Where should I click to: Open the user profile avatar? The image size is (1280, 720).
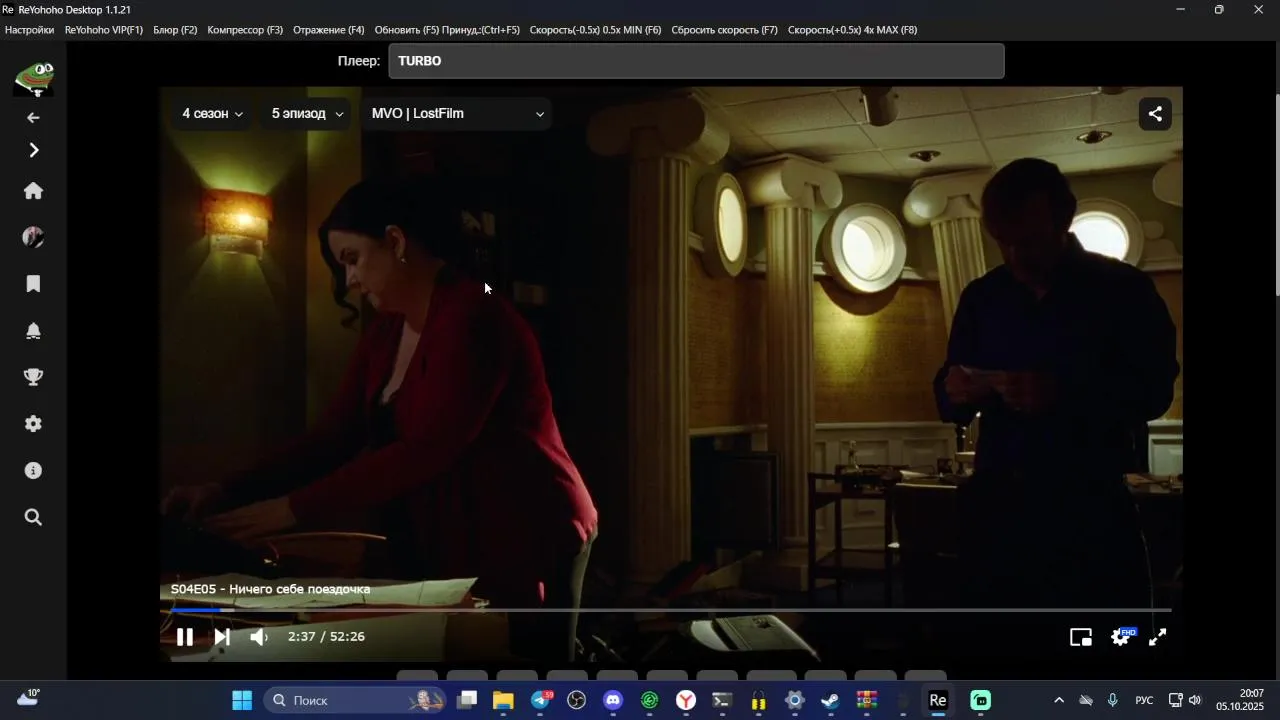33,237
